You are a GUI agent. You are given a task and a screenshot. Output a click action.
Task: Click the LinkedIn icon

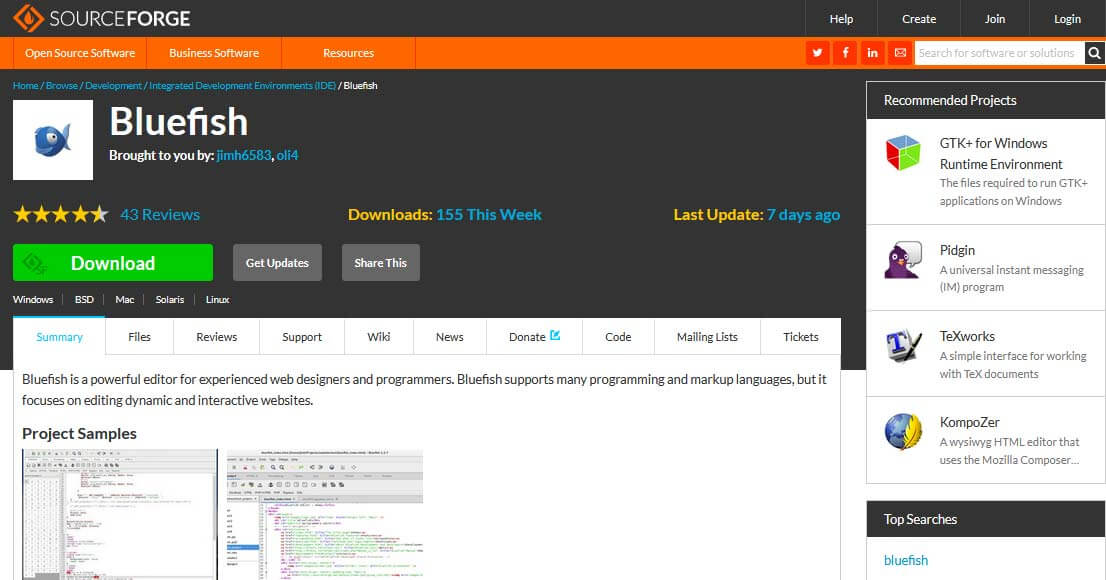872,52
